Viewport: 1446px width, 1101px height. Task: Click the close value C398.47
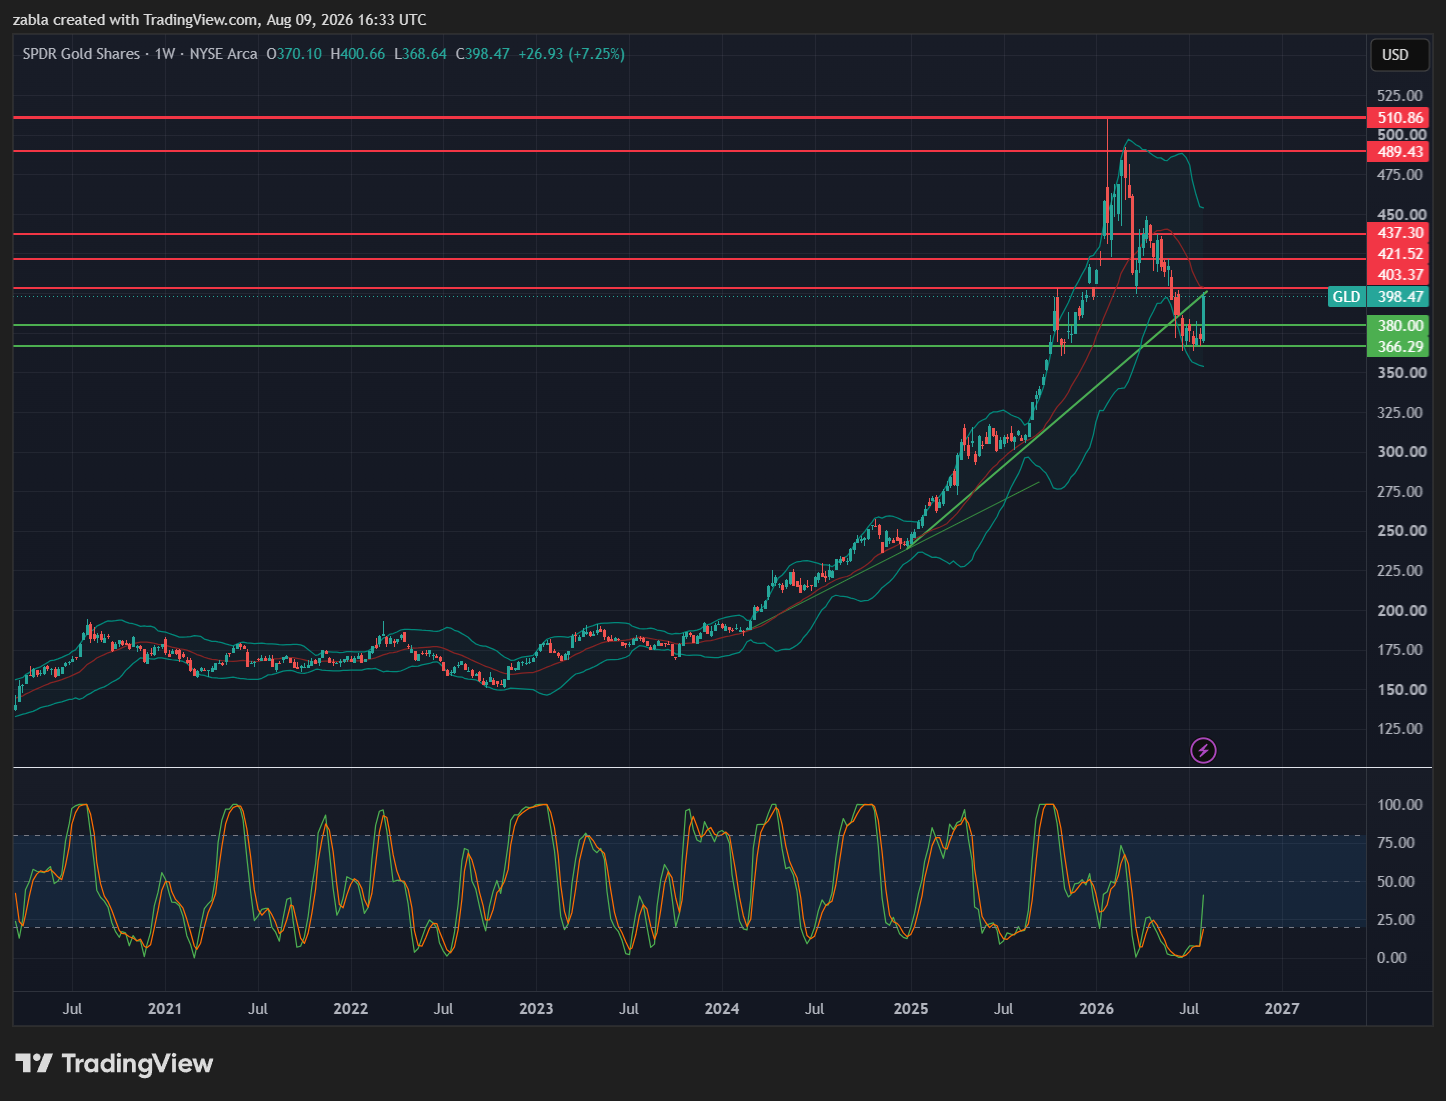pos(483,54)
